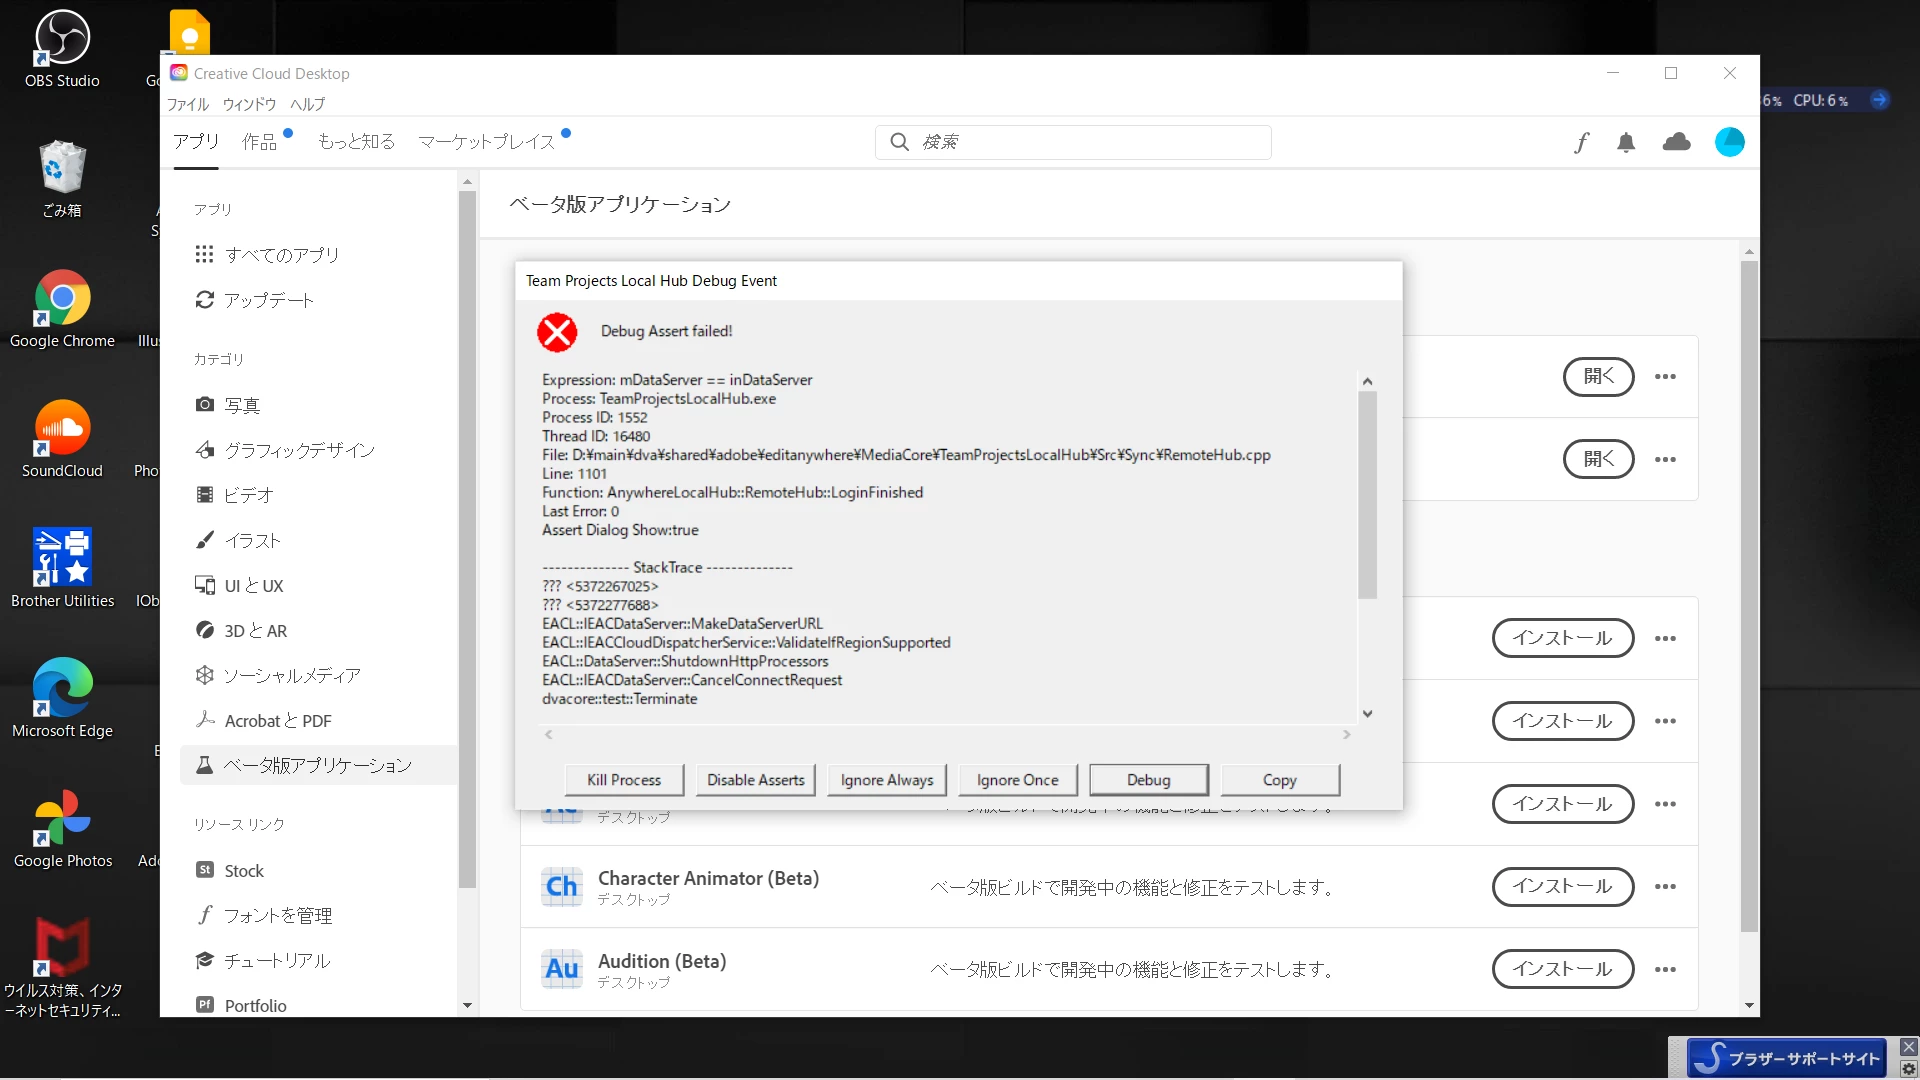The image size is (1920, 1080).
Task: Open すべてのアプリ in sidebar
Action: (267, 255)
